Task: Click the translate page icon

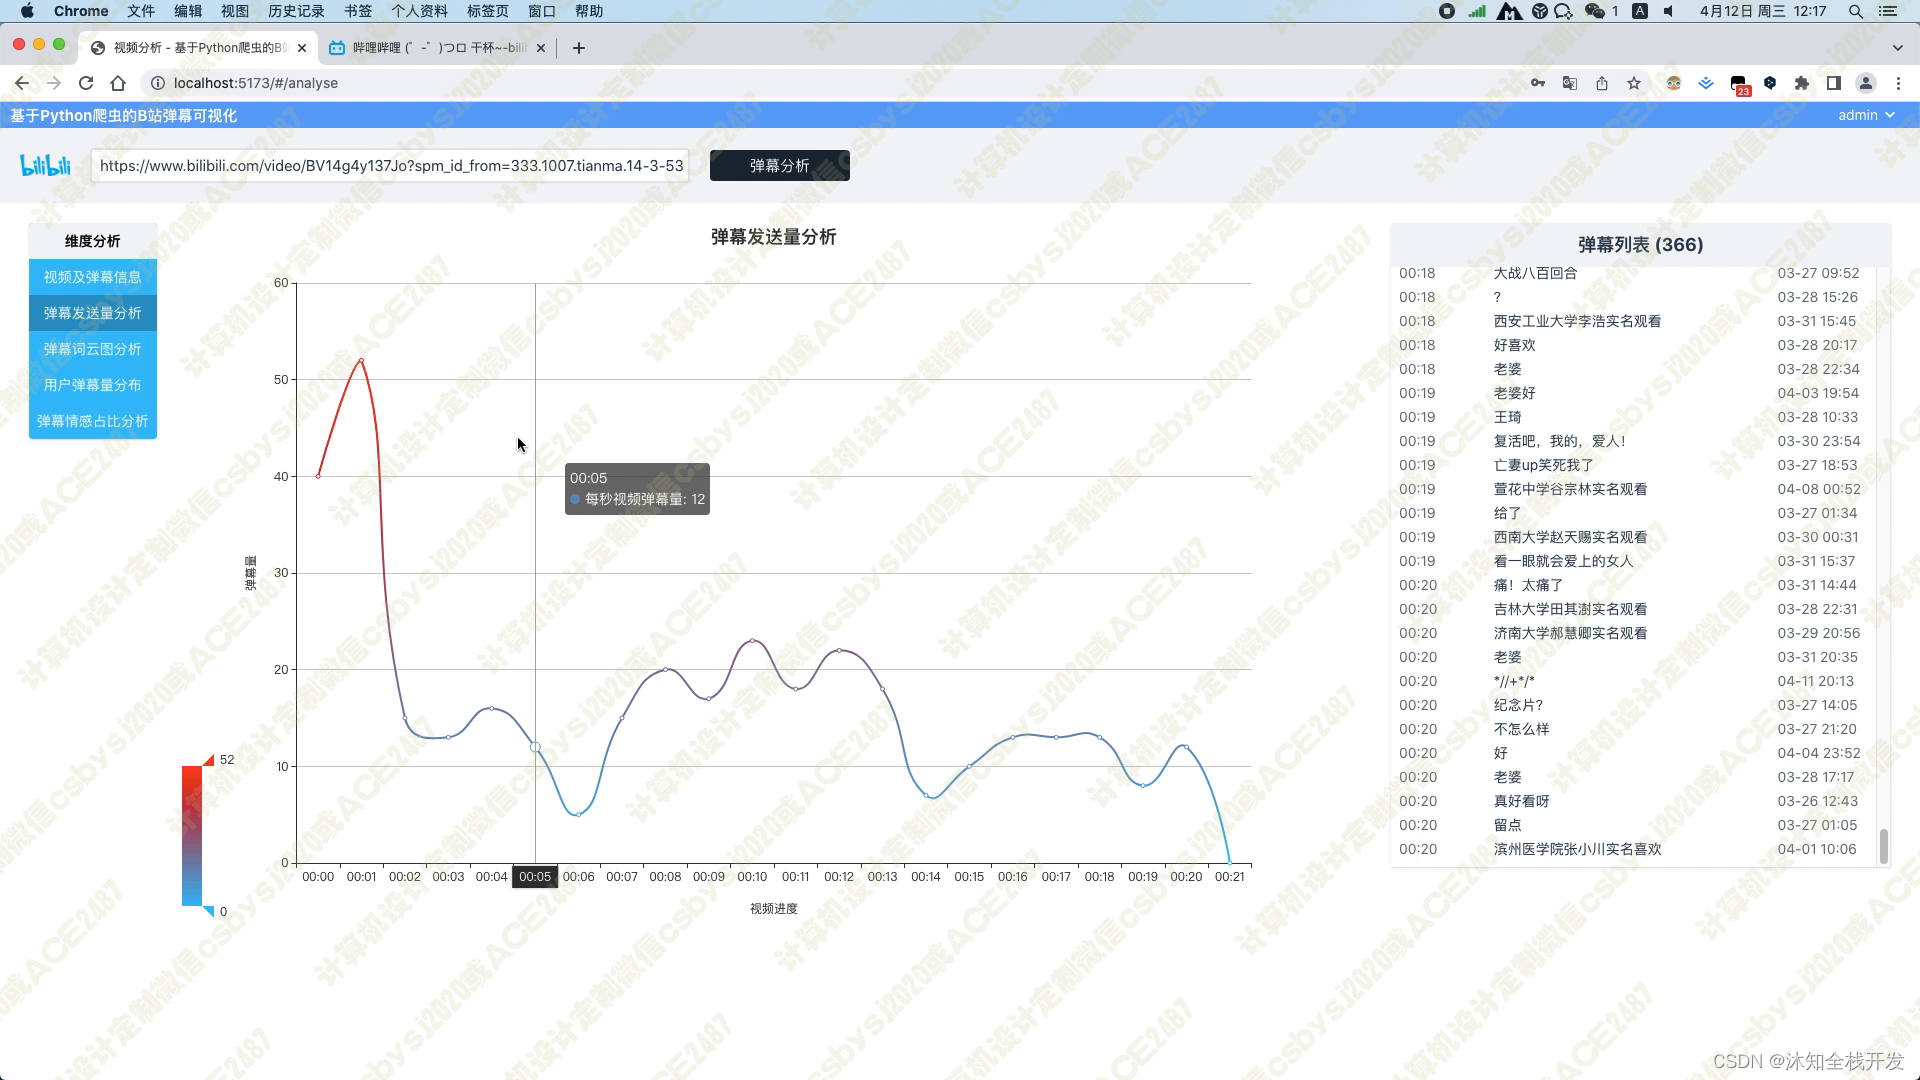Action: 1570,83
